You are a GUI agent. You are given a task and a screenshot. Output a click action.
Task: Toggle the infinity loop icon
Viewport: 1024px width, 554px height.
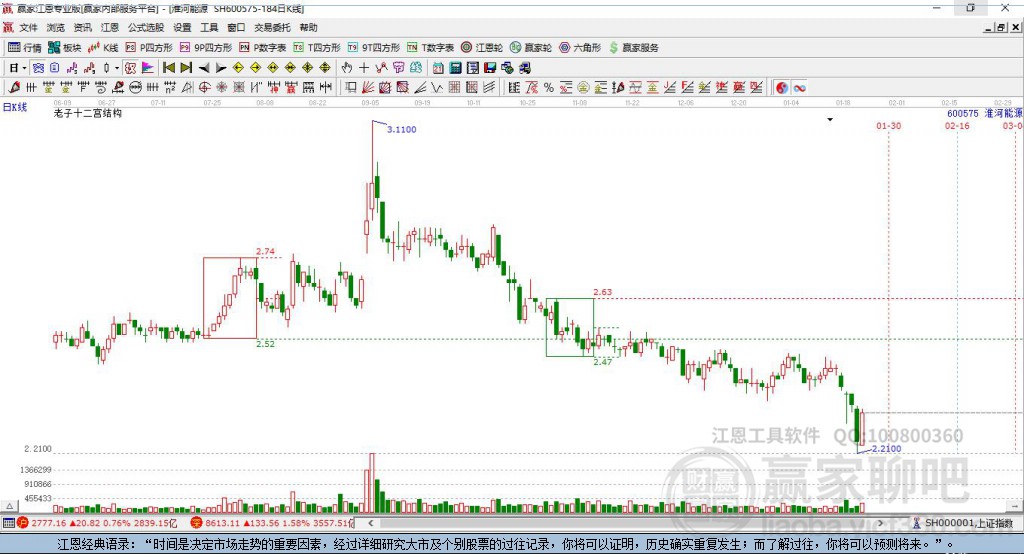(799, 88)
